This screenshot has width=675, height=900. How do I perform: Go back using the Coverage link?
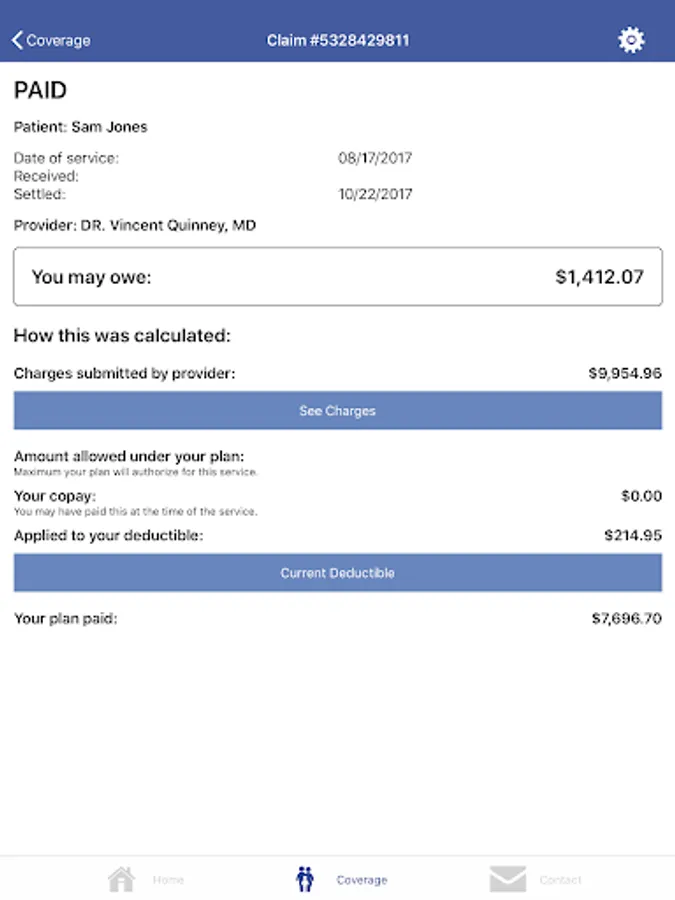(58, 41)
